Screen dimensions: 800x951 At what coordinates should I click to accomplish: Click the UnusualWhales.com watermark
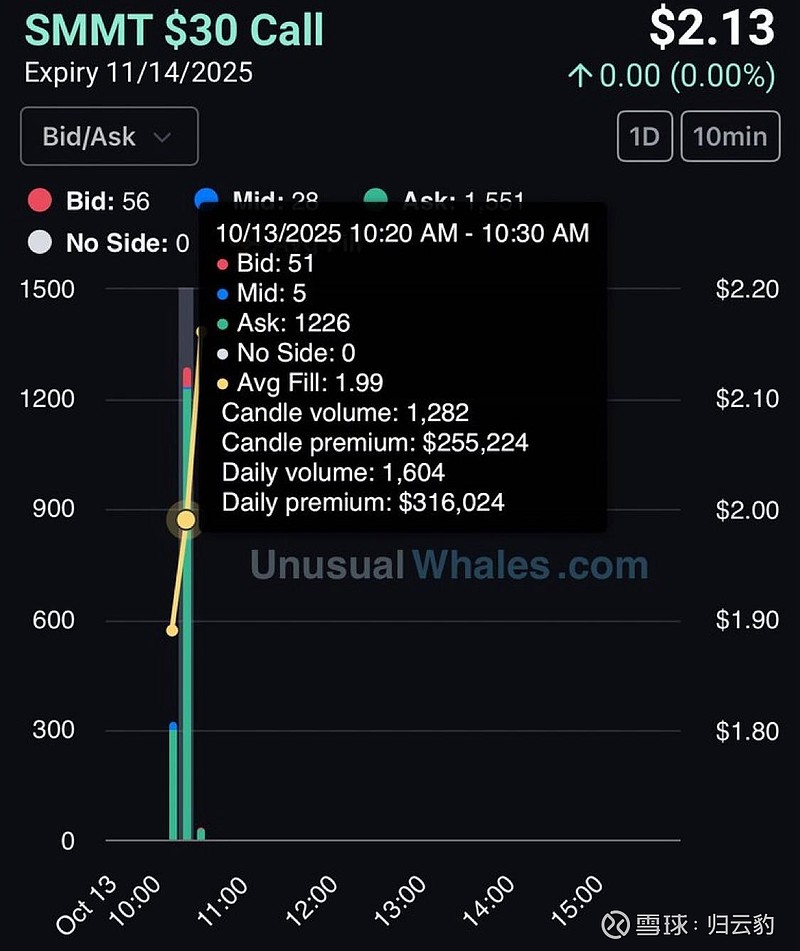(x=449, y=566)
